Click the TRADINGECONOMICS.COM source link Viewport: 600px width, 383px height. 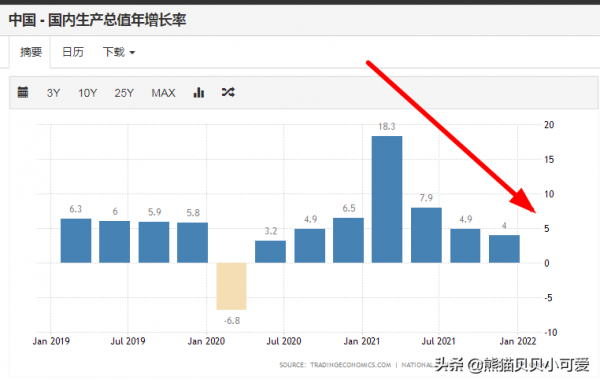[351, 365]
